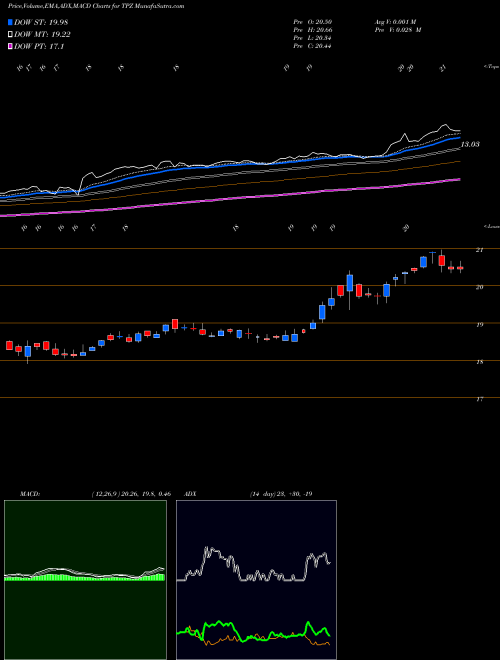Click the 'Pre V: 0.028 M' value
The width and height of the screenshot is (500, 660).
pyautogui.click(x=398, y=30)
